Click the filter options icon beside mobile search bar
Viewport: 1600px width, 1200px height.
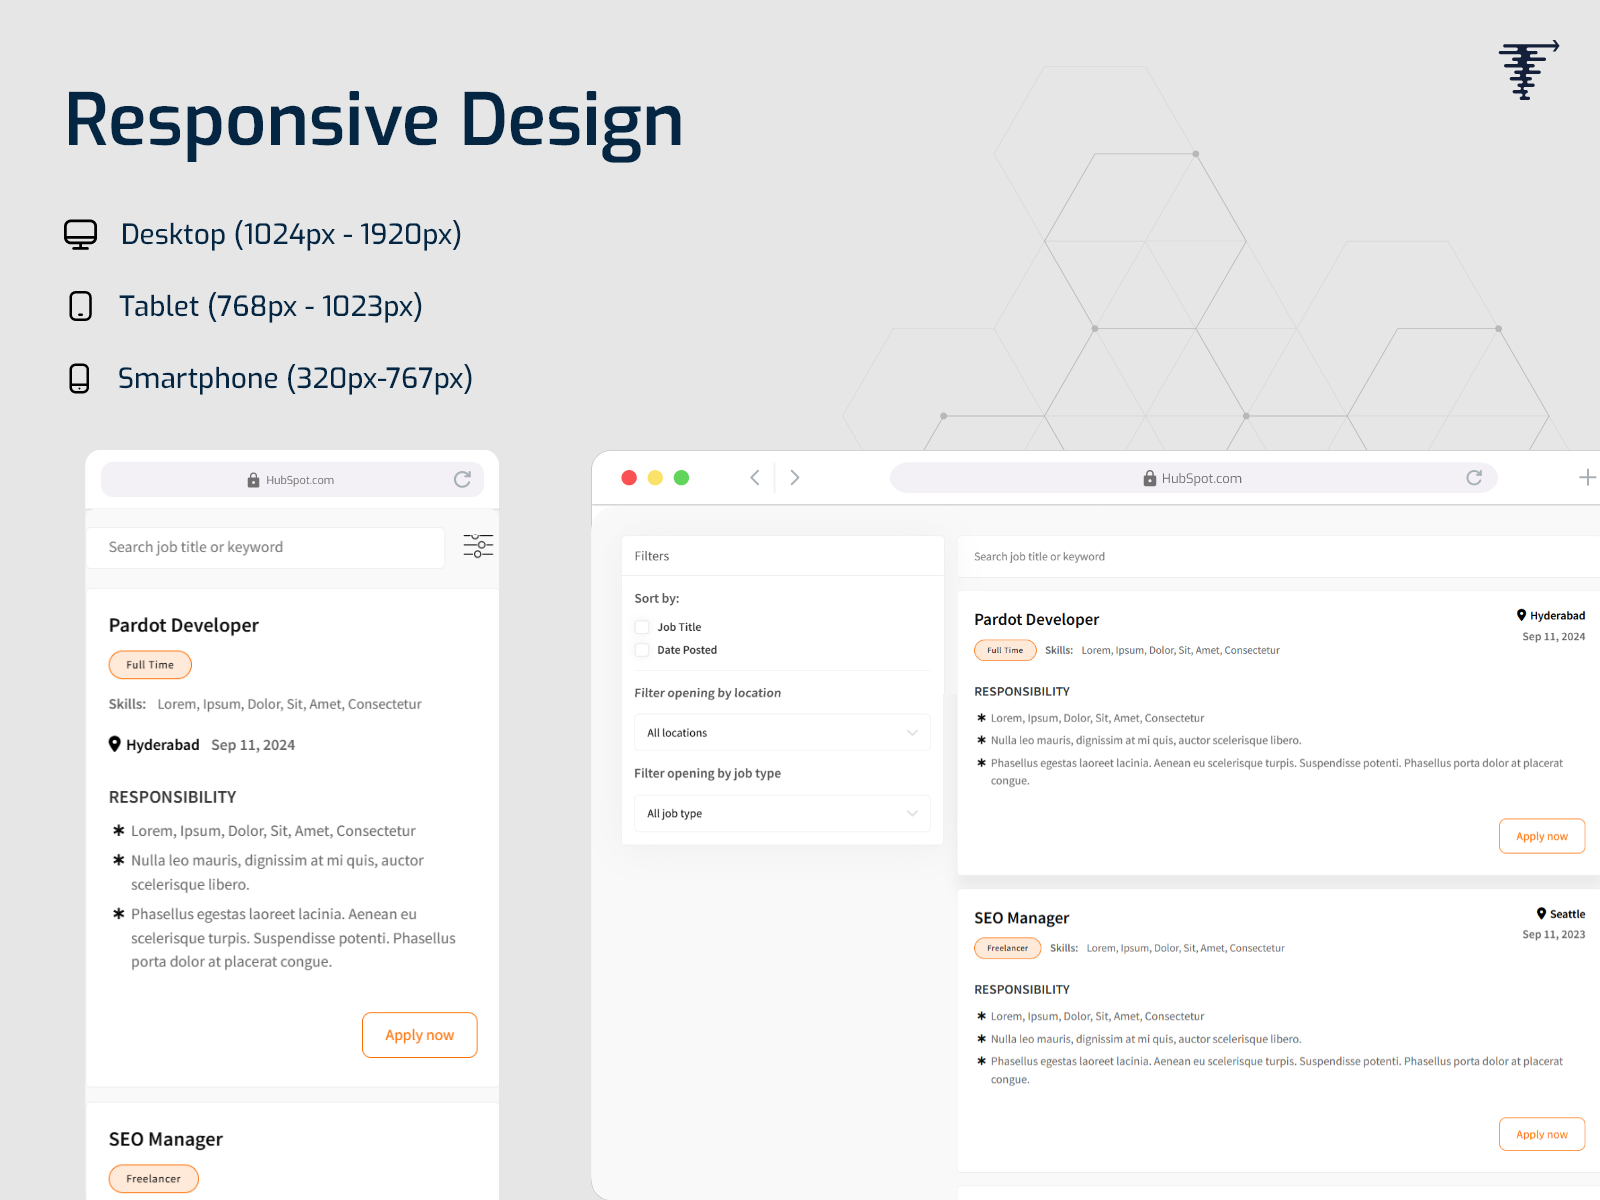(x=477, y=546)
